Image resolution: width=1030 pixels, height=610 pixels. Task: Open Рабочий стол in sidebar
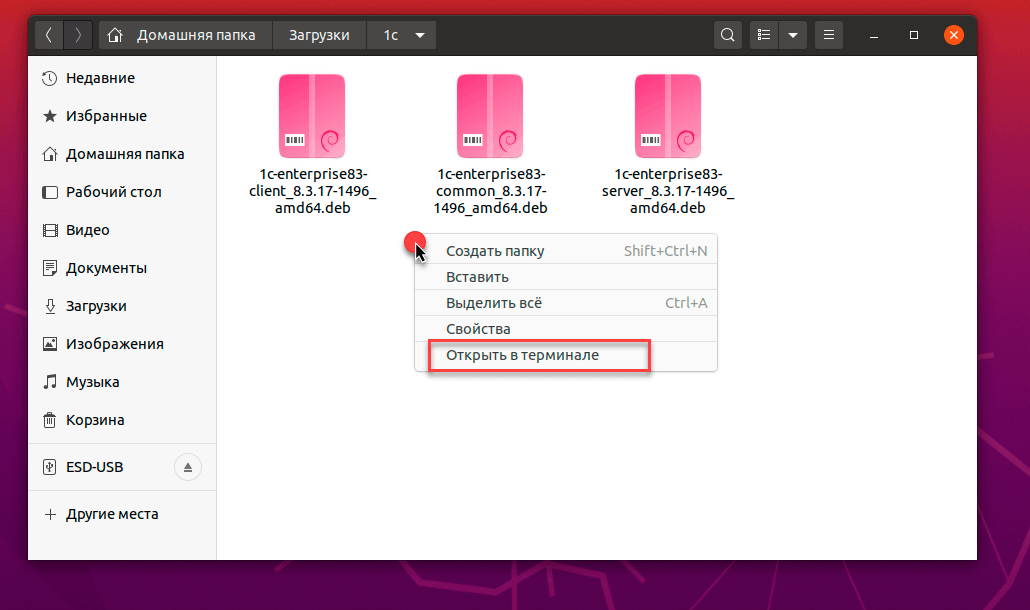(x=114, y=192)
